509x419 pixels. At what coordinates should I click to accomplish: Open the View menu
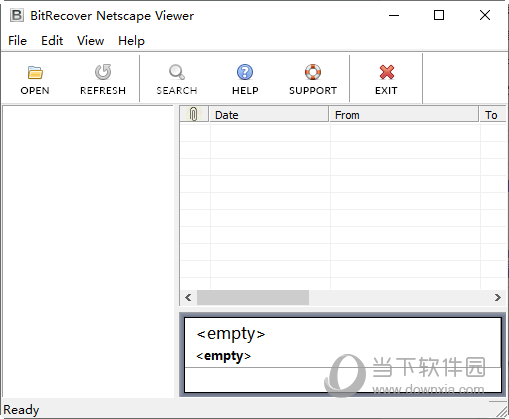91,41
